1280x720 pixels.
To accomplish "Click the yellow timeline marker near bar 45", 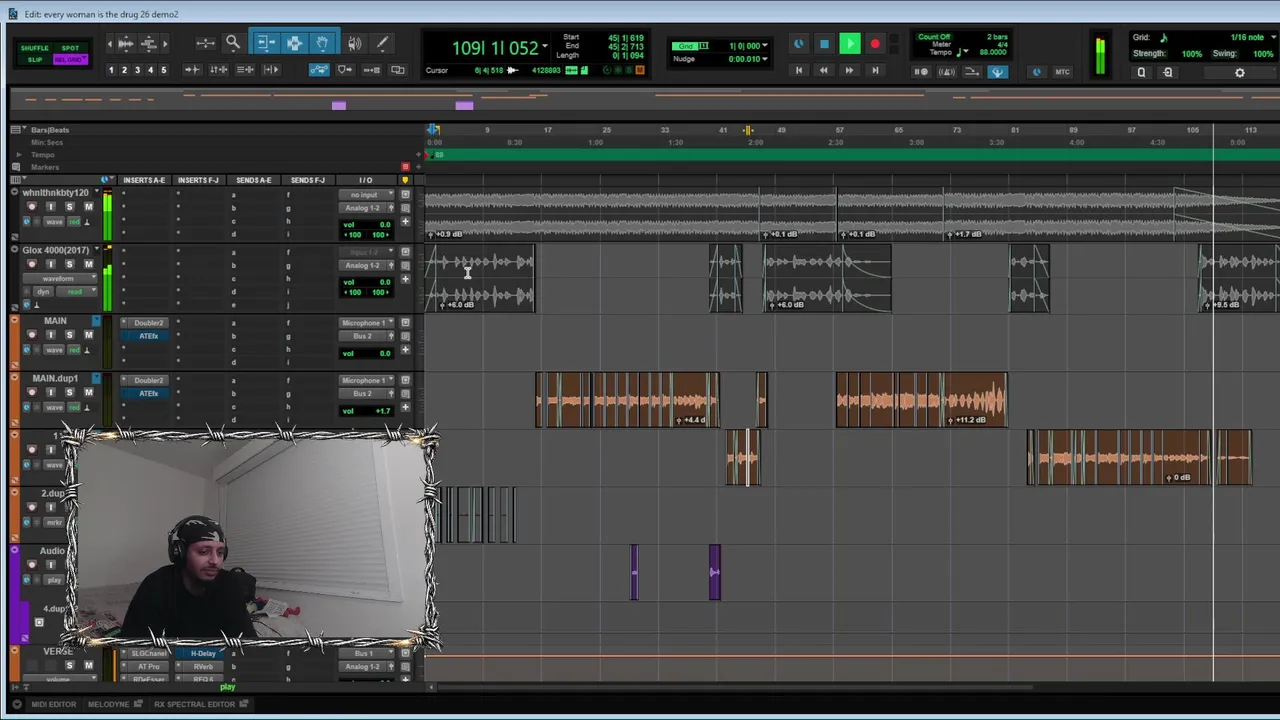I will (x=747, y=130).
